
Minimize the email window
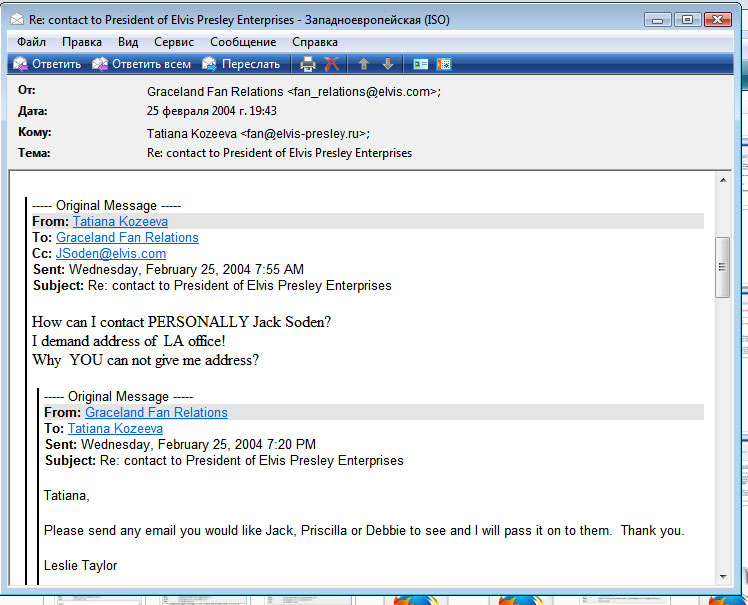click(657, 20)
